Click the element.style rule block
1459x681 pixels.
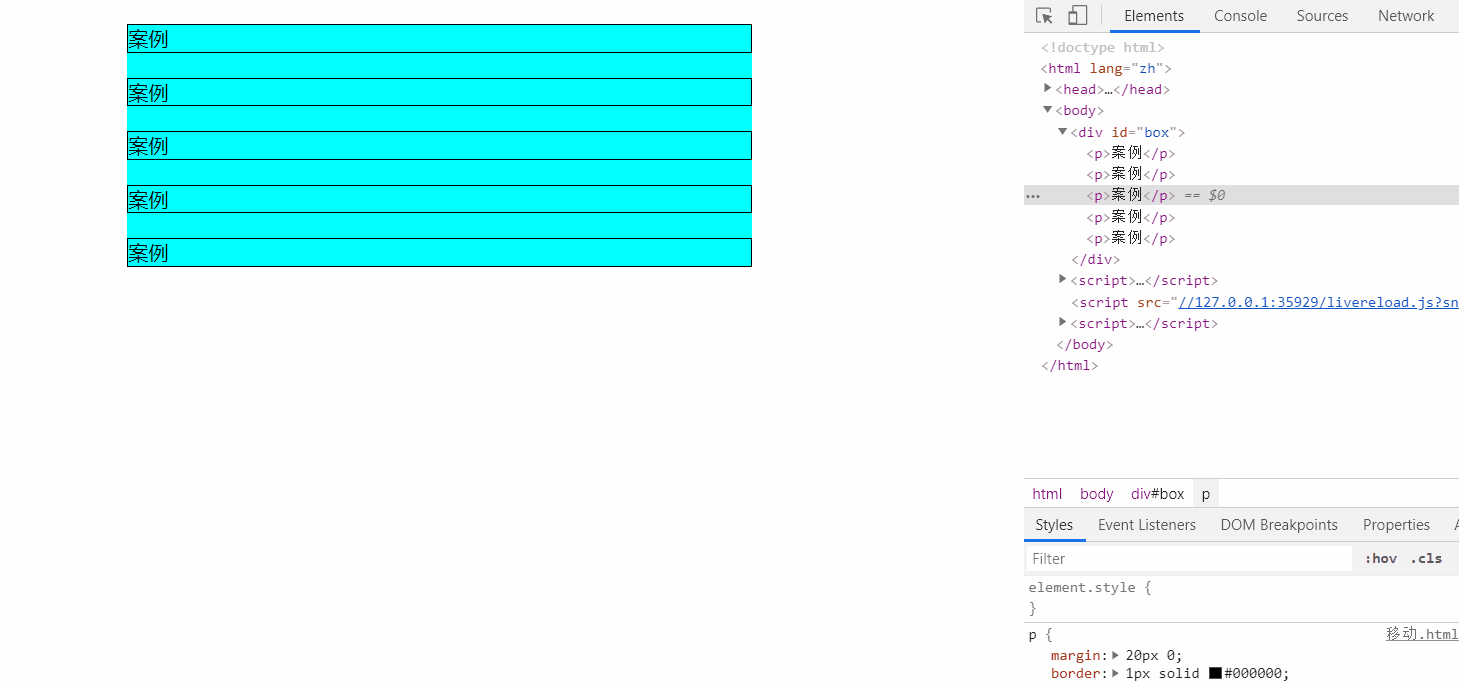click(1090, 597)
